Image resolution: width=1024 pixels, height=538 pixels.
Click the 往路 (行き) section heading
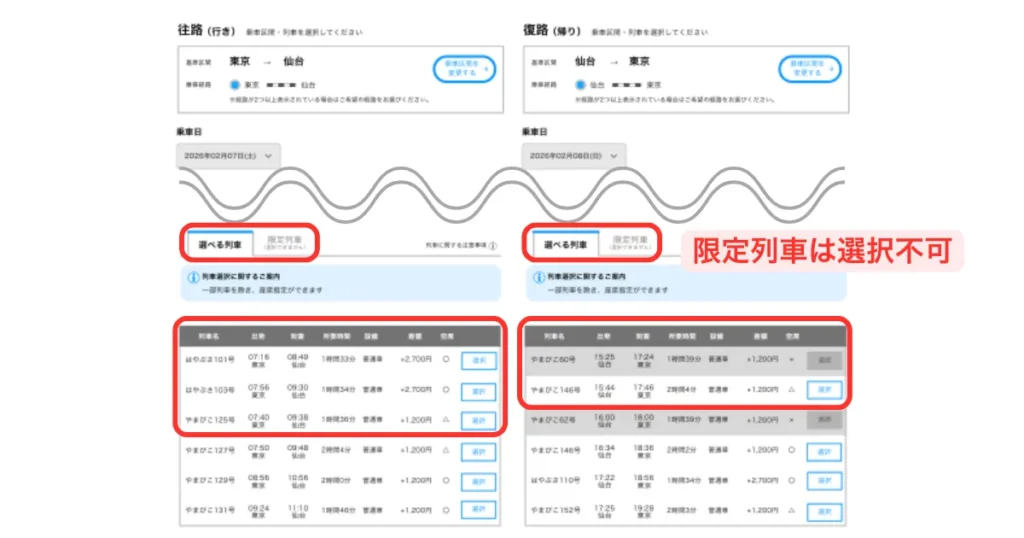point(206,30)
